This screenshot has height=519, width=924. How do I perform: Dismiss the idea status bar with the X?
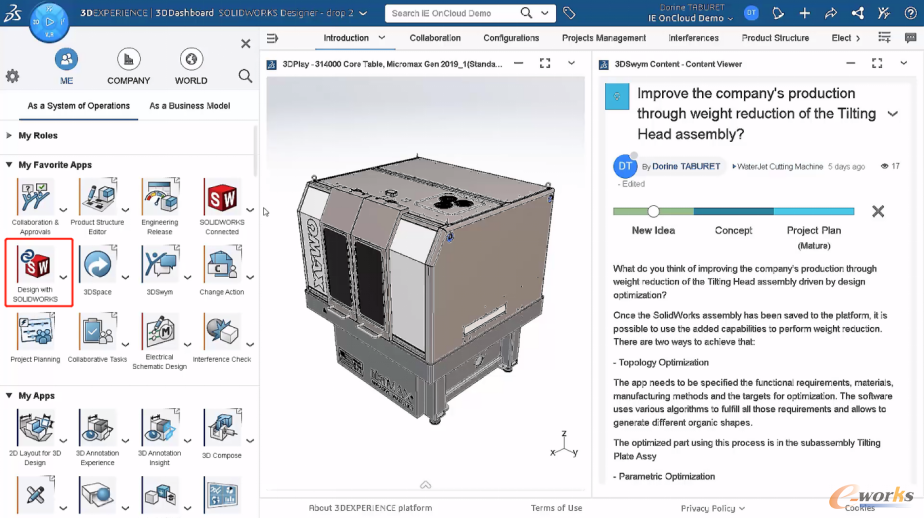[x=878, y=211]
